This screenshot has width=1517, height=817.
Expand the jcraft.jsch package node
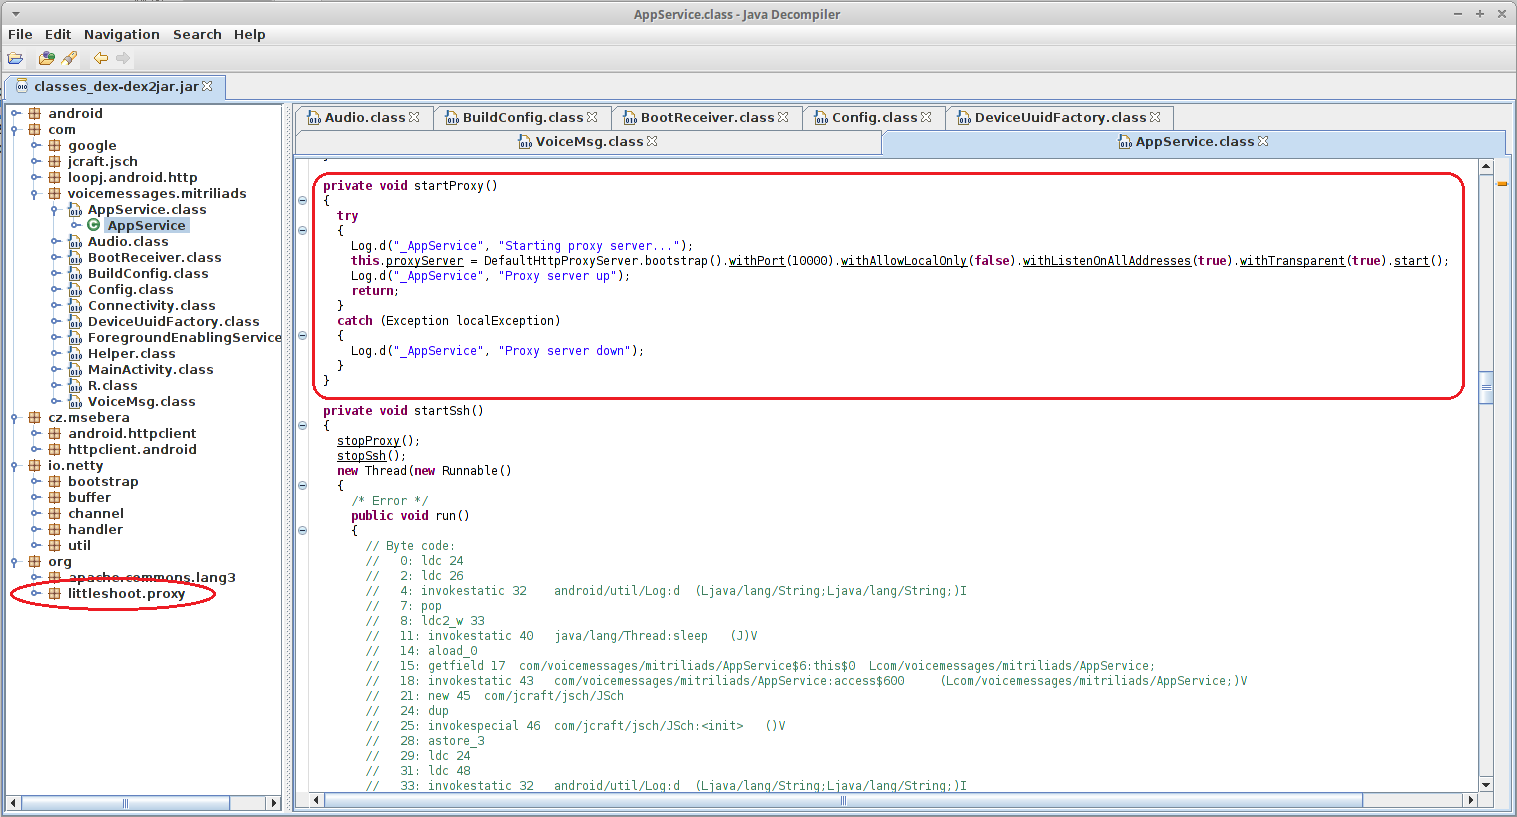coord(36,161)
